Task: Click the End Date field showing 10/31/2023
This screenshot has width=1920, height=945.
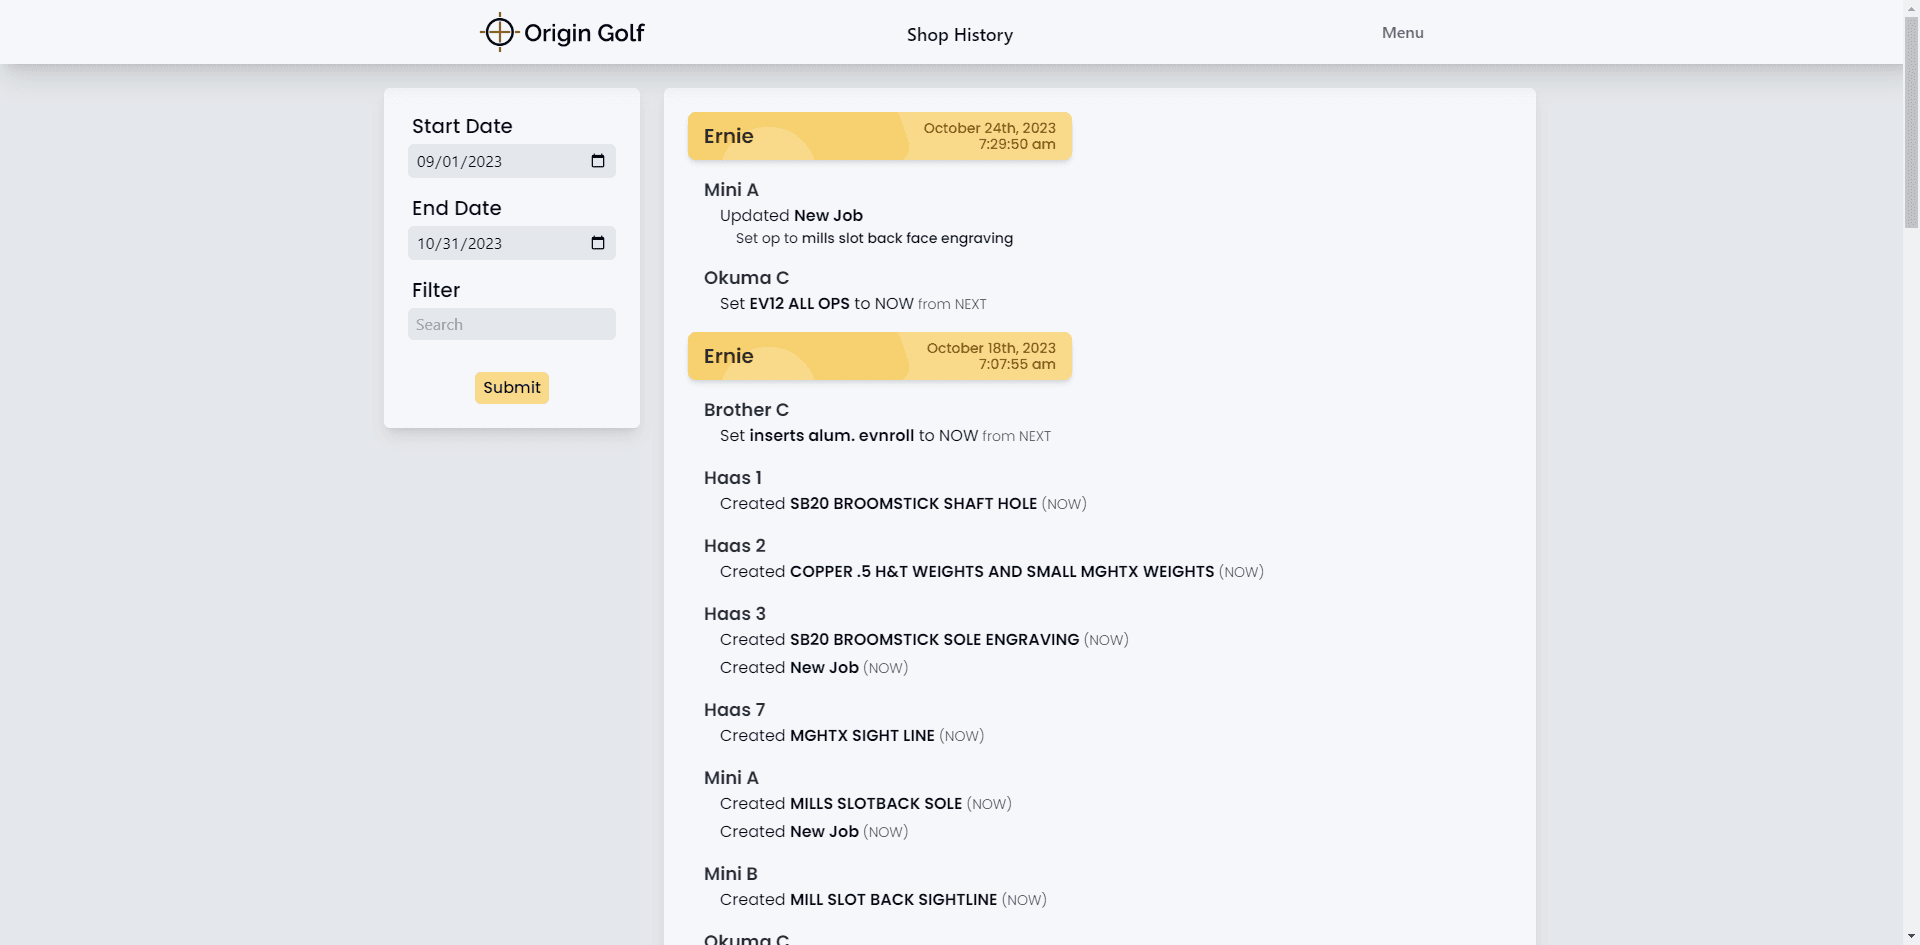Action: 495,243
